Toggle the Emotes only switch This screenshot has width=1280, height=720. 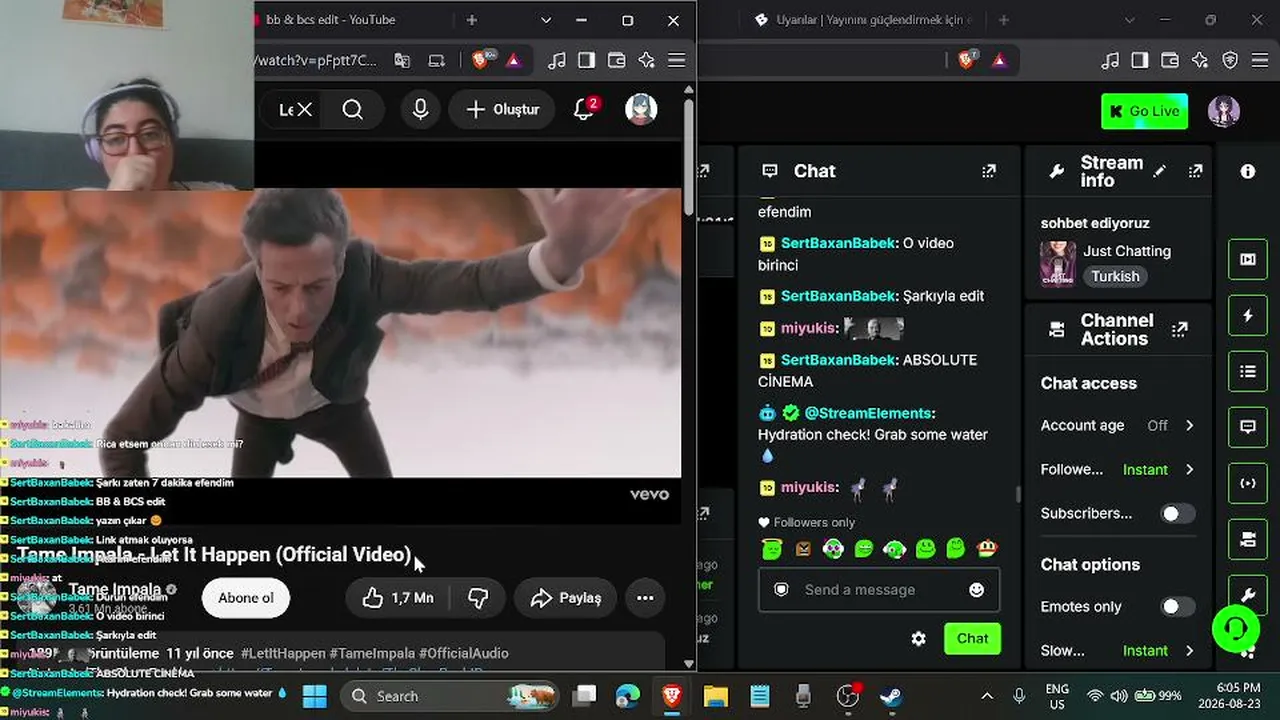pyautogui.click(x=1177, y=606)
